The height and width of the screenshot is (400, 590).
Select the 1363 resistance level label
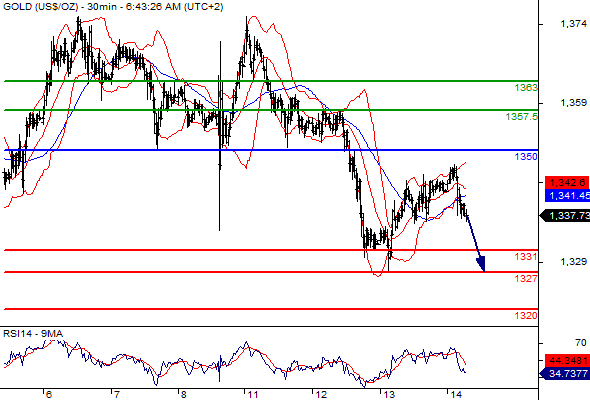[x=526, y=88]
